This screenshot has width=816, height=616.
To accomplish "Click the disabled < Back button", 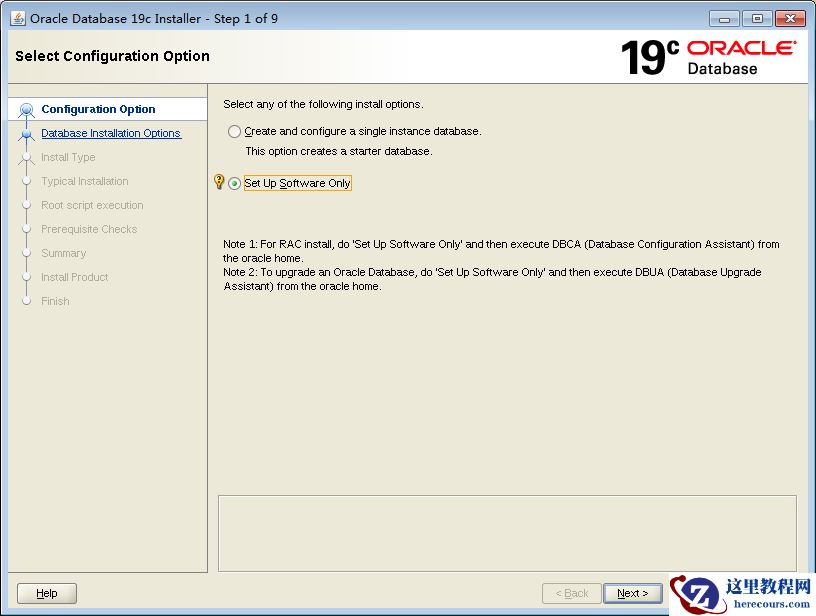I will point(571,593).
